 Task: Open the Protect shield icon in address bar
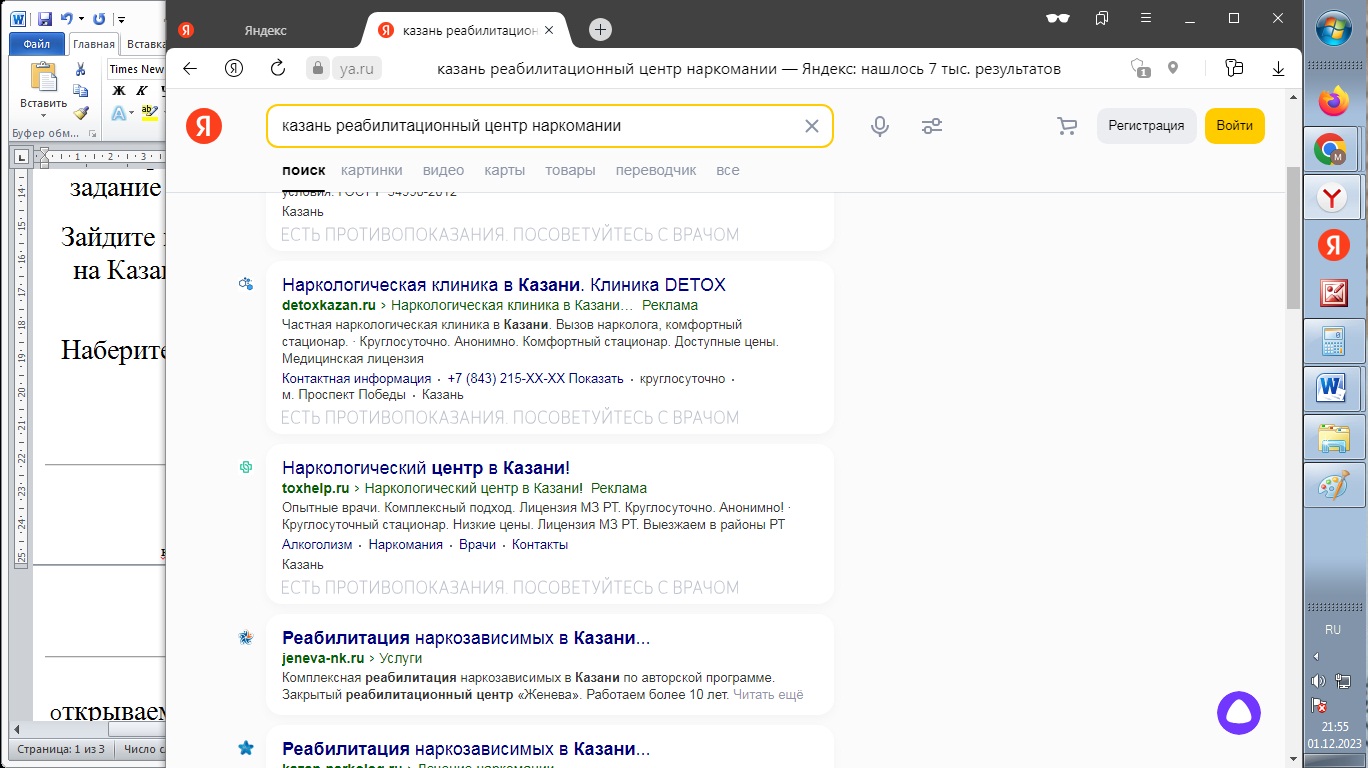point(1140,68)
